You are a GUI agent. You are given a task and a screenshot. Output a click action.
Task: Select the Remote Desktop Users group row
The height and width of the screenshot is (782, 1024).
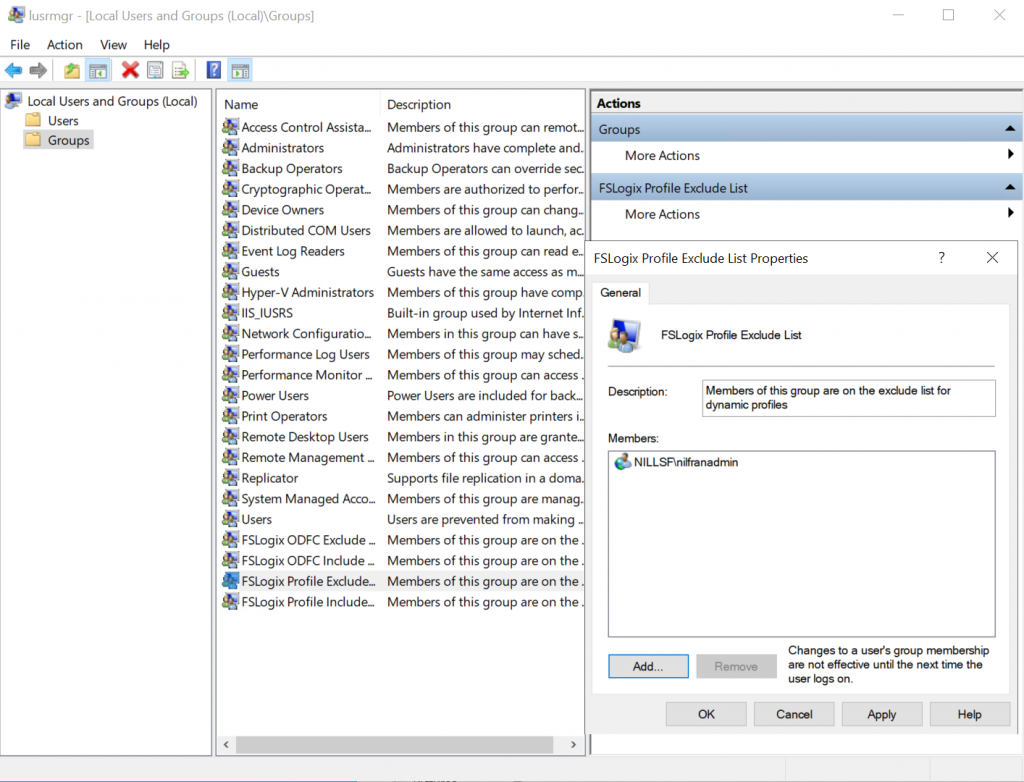click(x=402, y=437)
